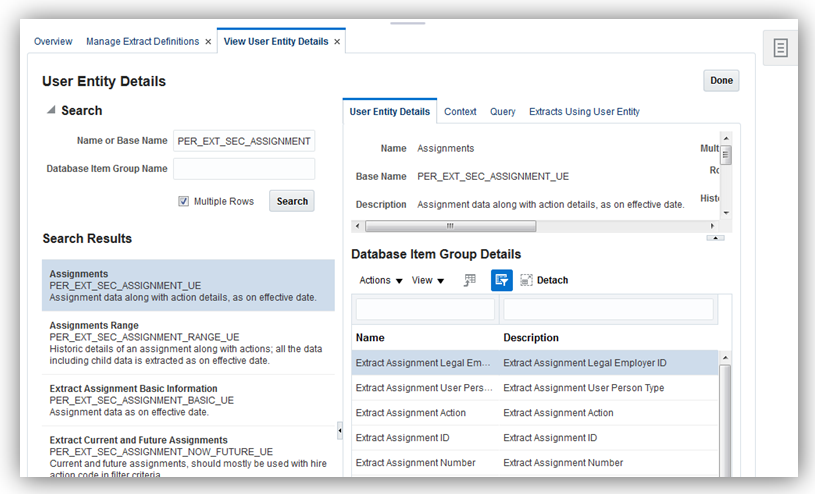Click horizontal scrollbar right arrow
815x494 pixels.
tap(712, 226)
